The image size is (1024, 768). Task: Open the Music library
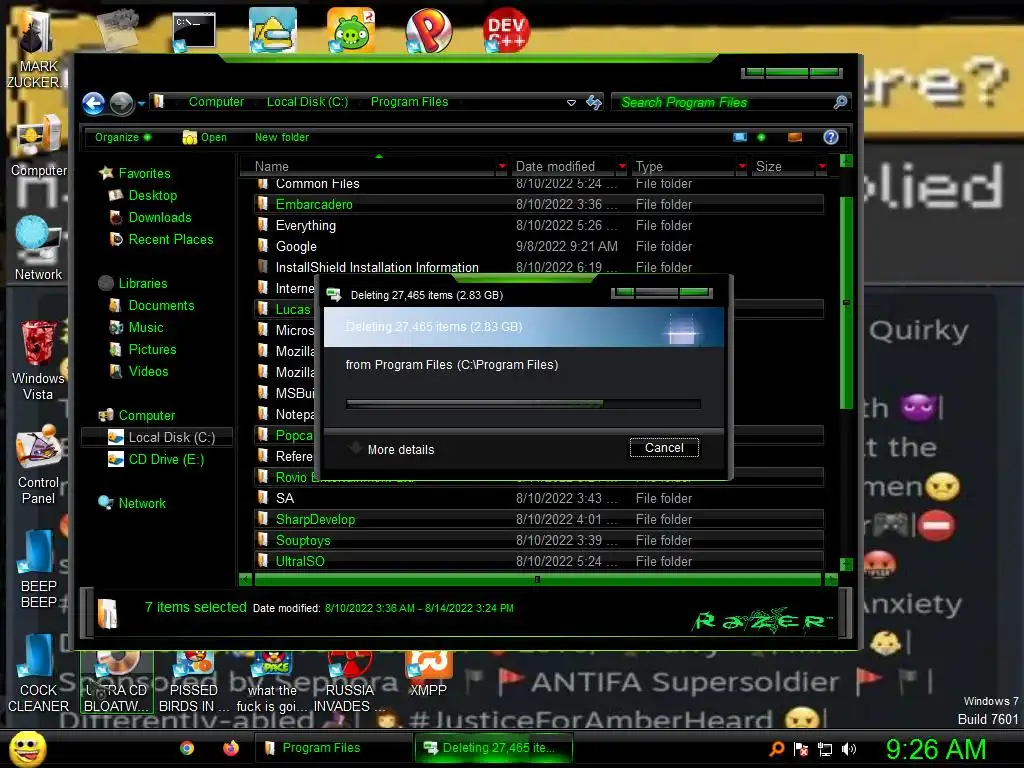[x=146, y=328]
